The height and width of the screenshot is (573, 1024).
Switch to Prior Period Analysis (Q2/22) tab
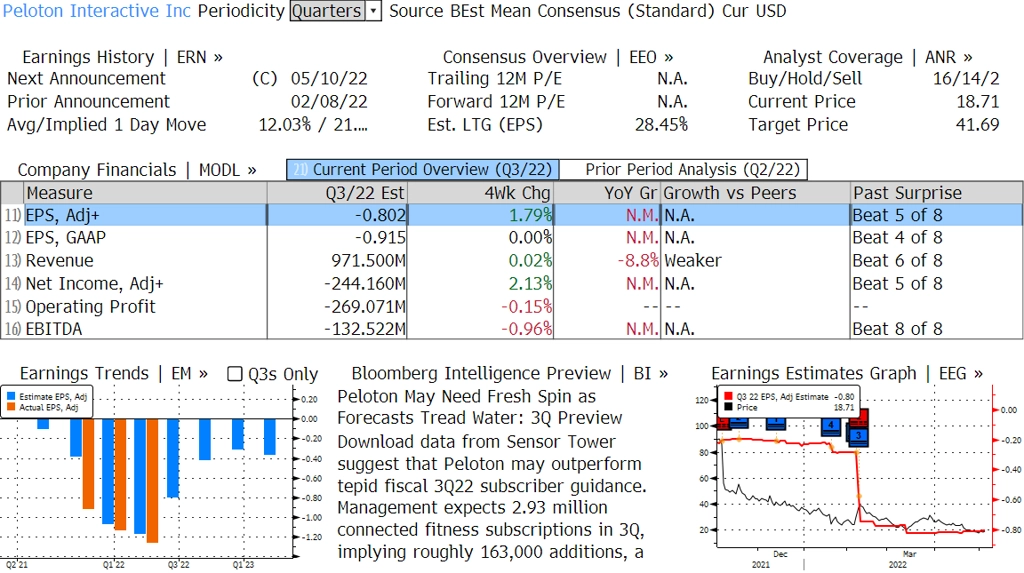[x=684, y=170]
